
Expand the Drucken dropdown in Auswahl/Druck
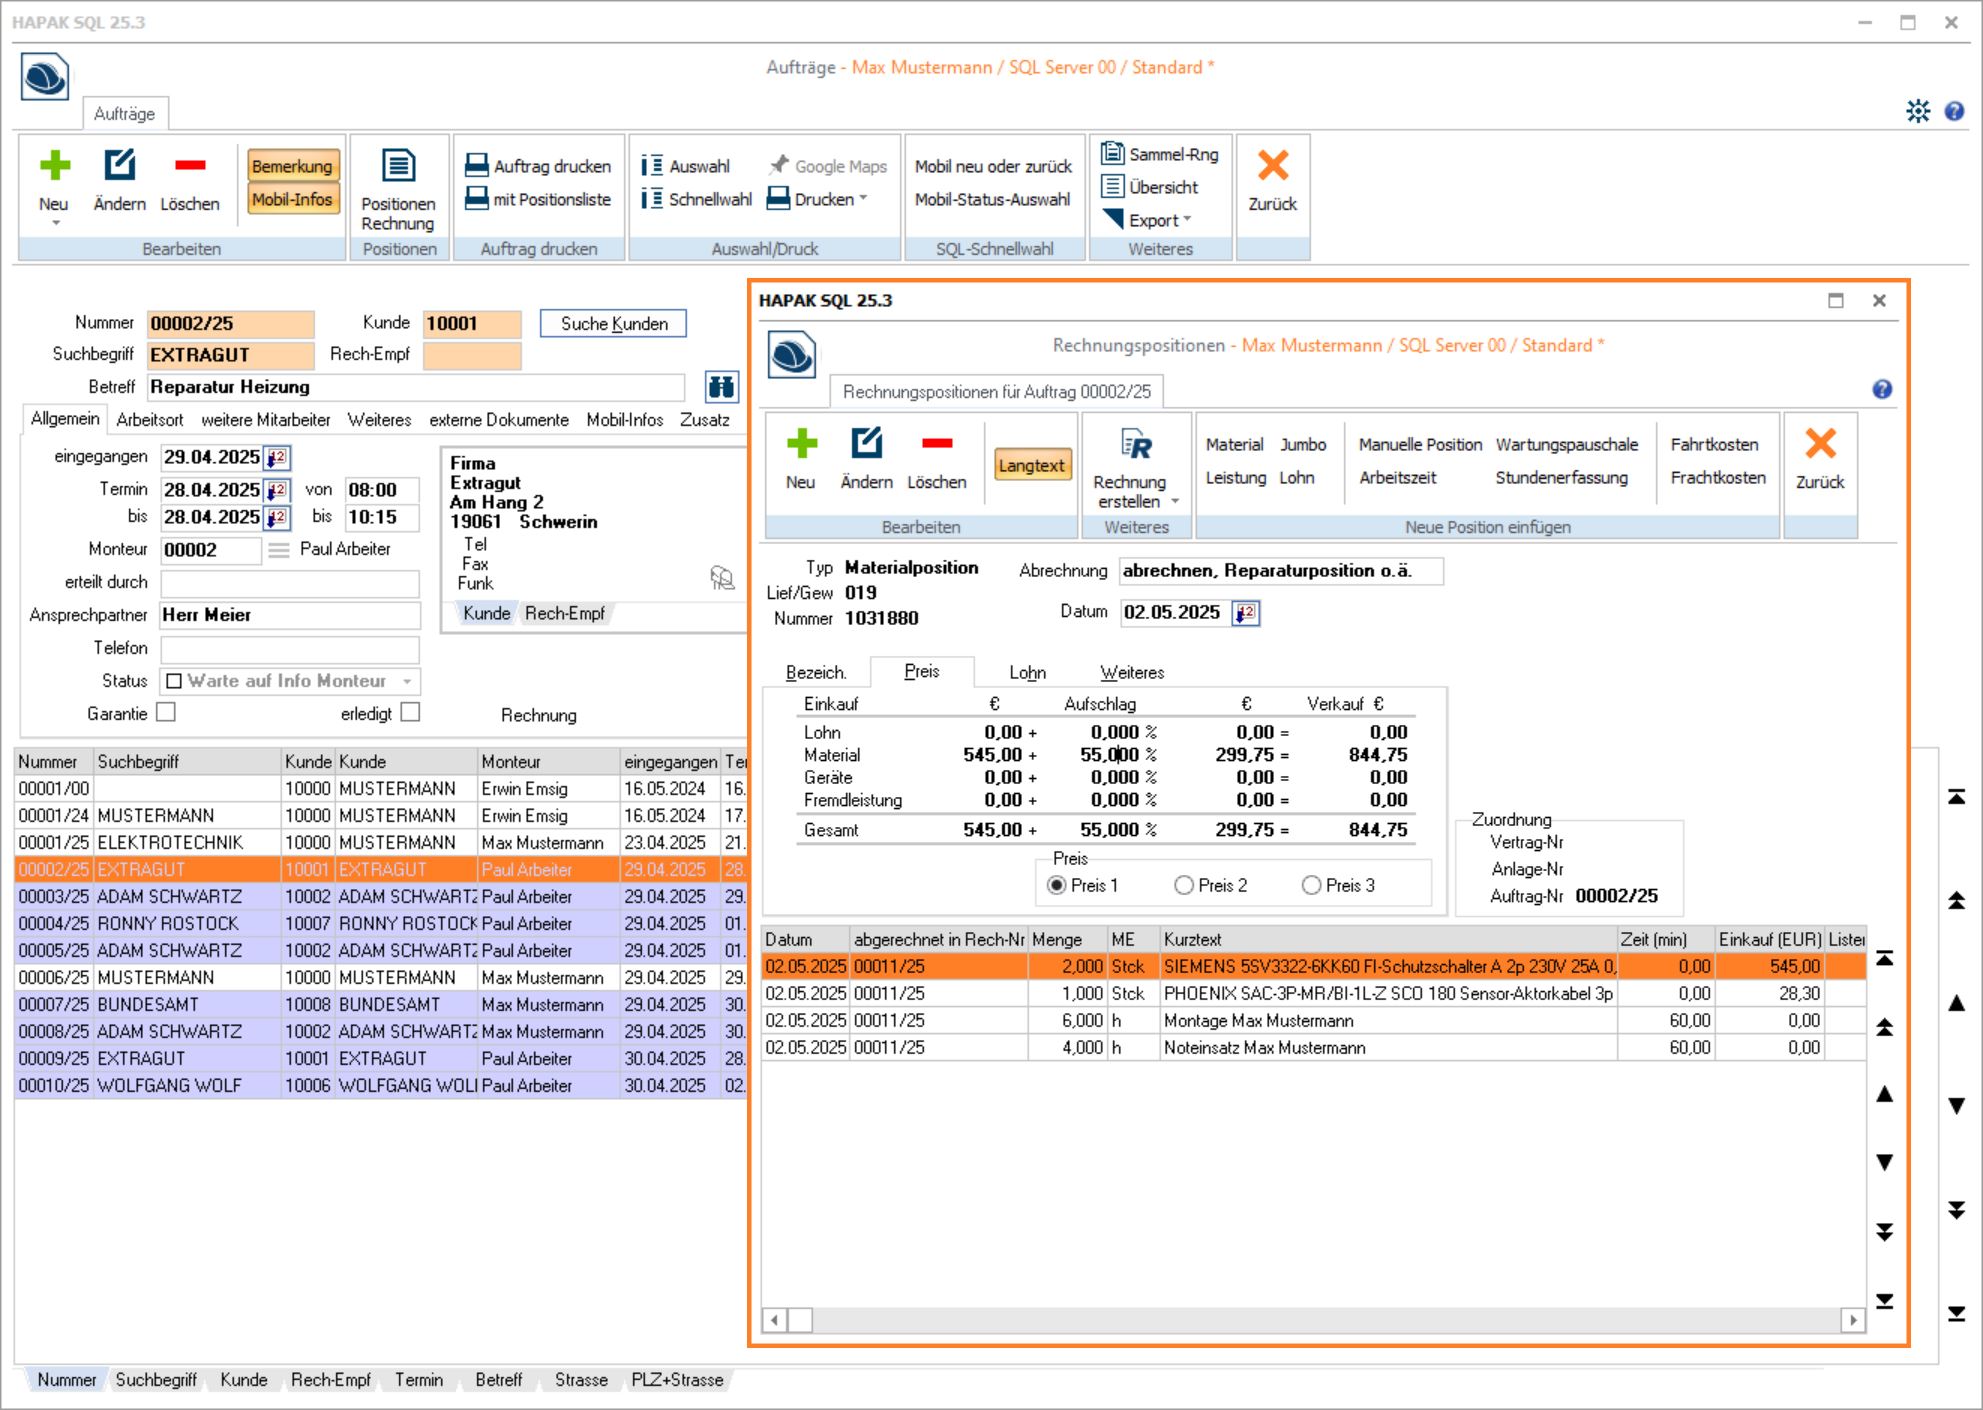click(862, 199)
